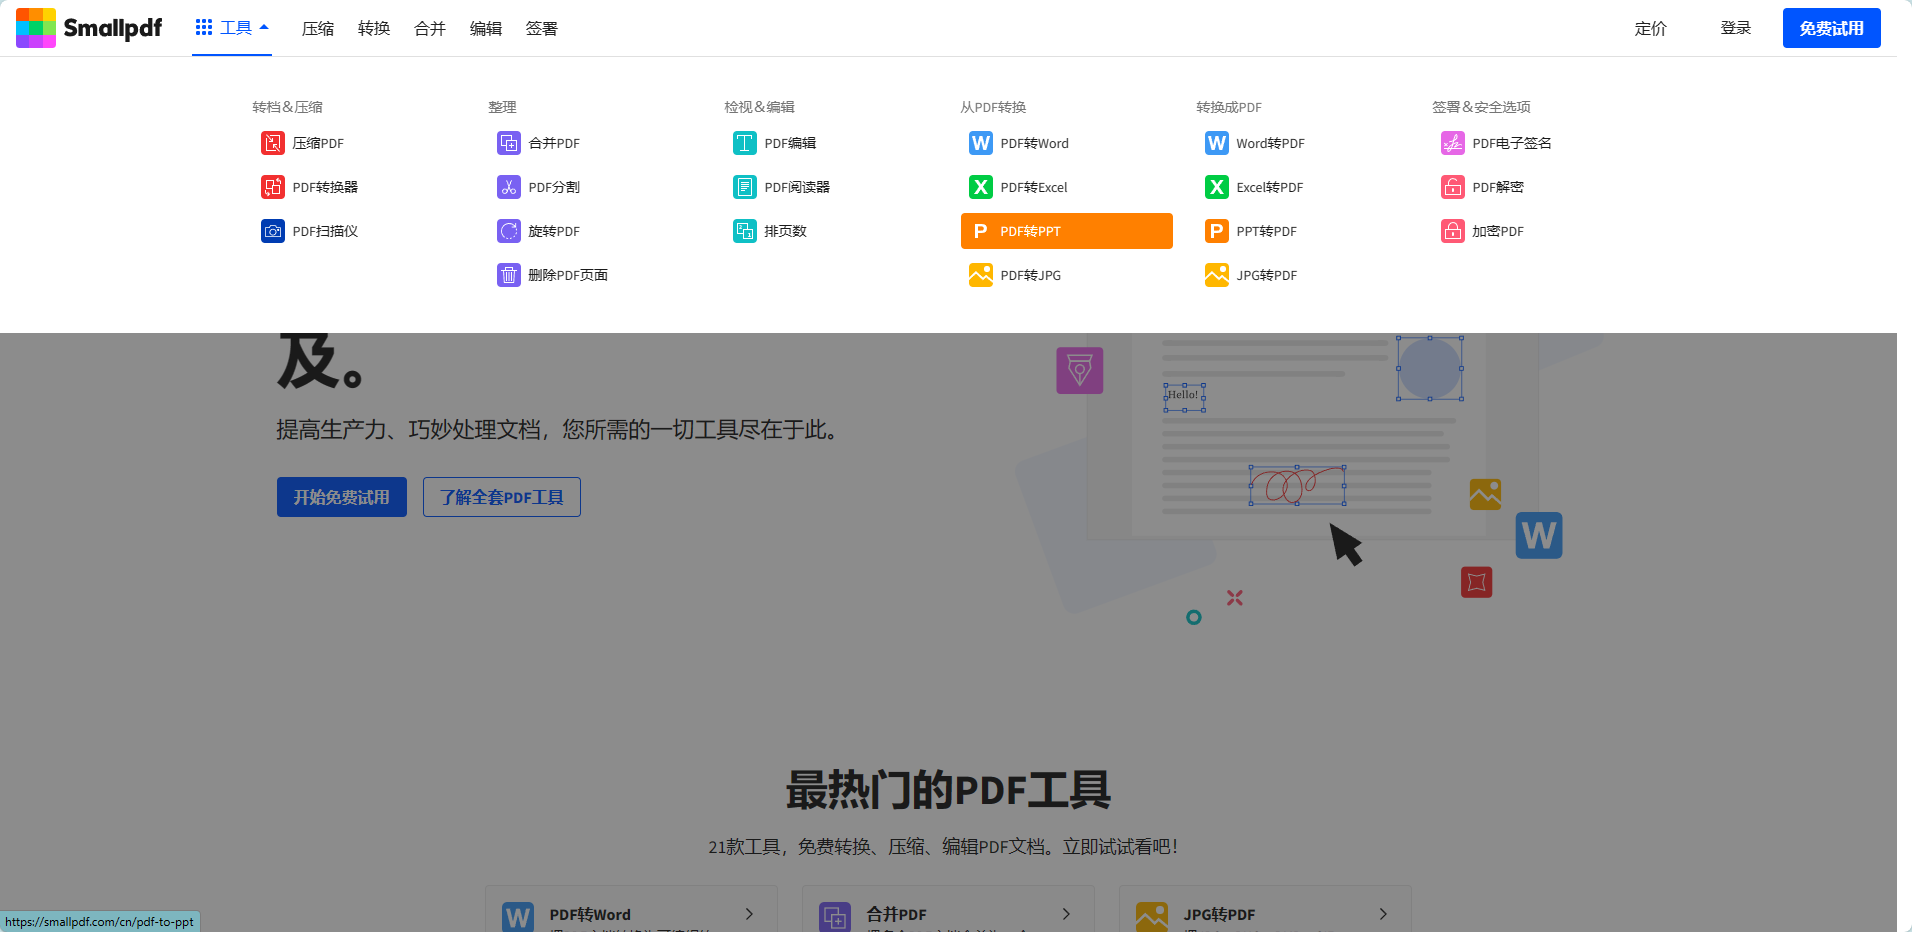Click the 了解全套PDF工具 button
This screenshot has height=932, width=1912.
(502, 497)
